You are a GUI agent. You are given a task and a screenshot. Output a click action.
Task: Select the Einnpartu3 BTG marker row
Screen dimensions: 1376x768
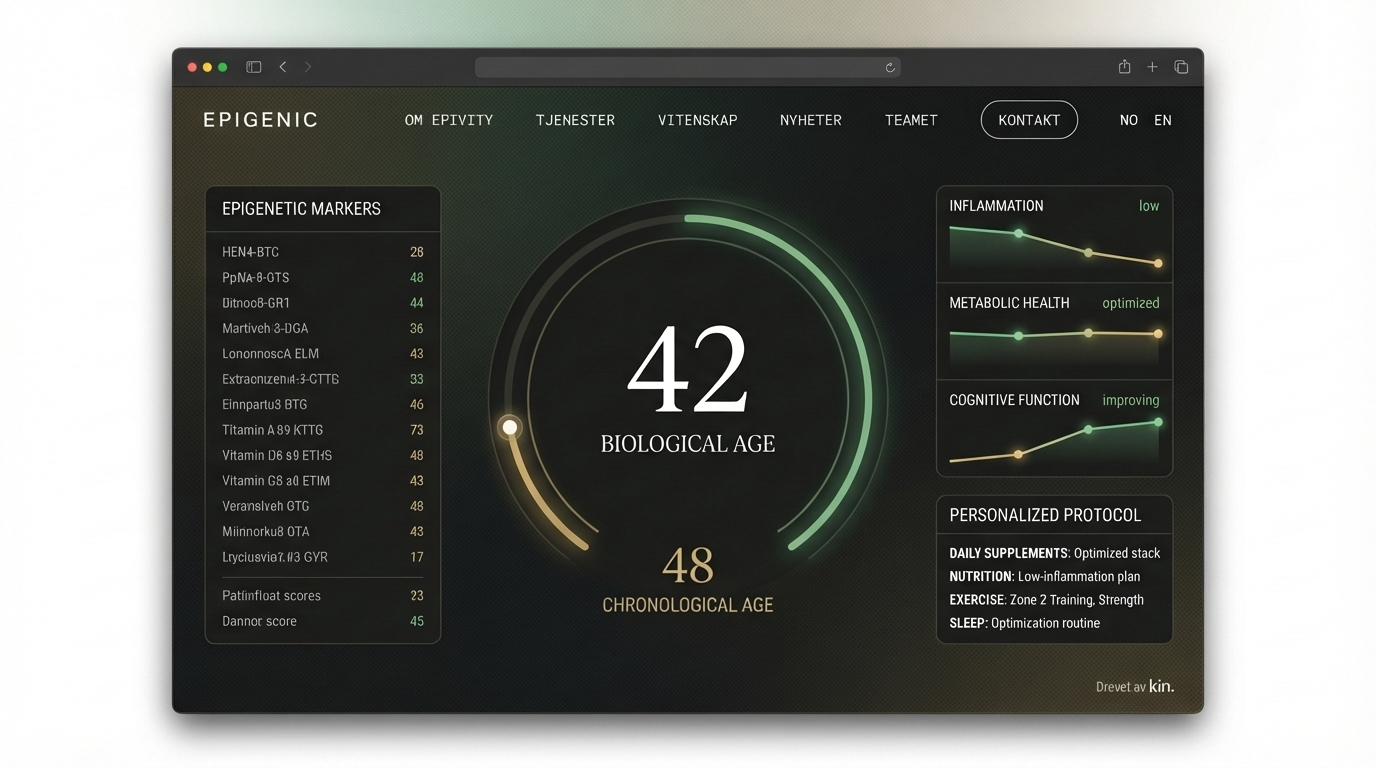(x=322, y=405)
